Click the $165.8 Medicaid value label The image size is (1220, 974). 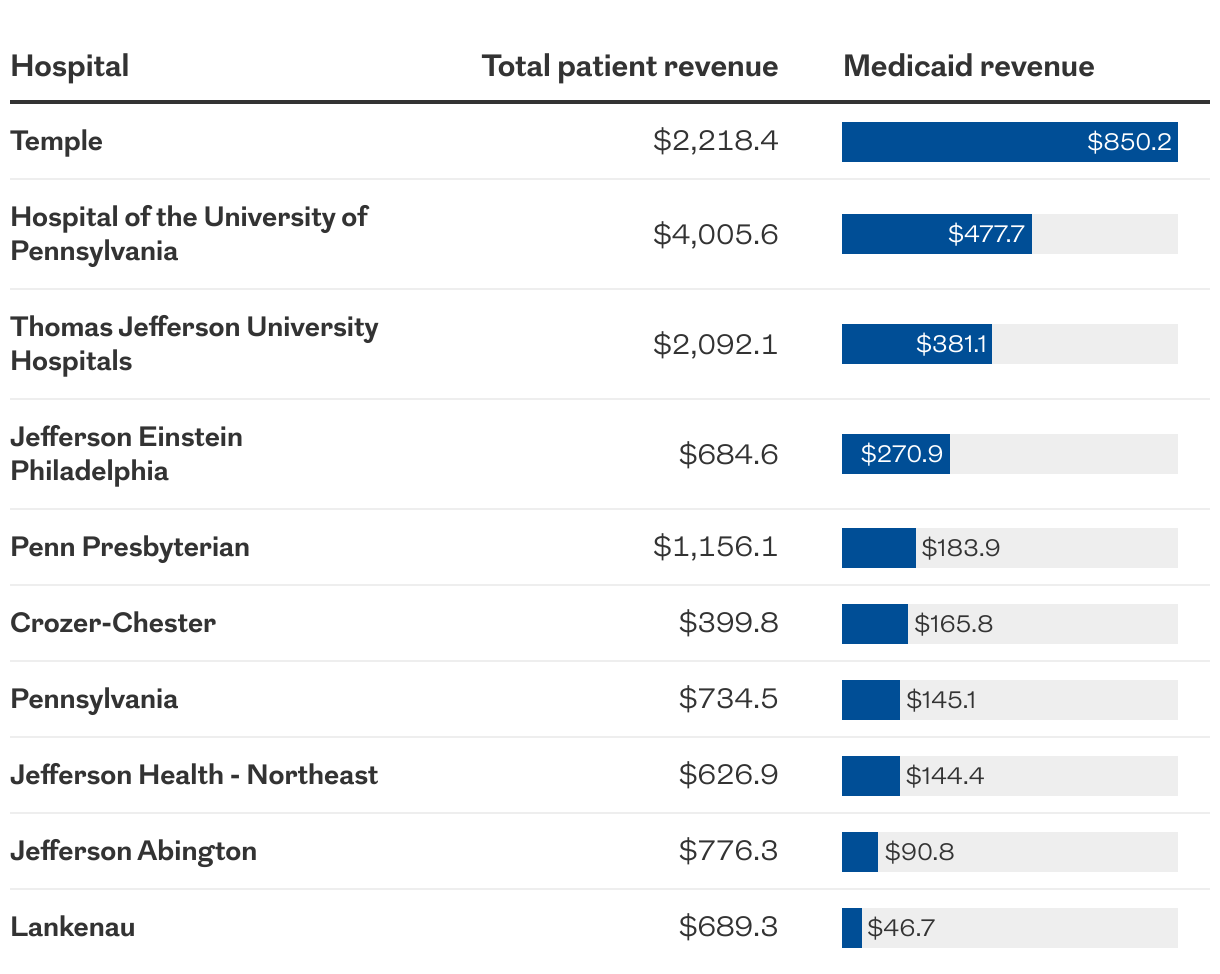tap(953, 624)
